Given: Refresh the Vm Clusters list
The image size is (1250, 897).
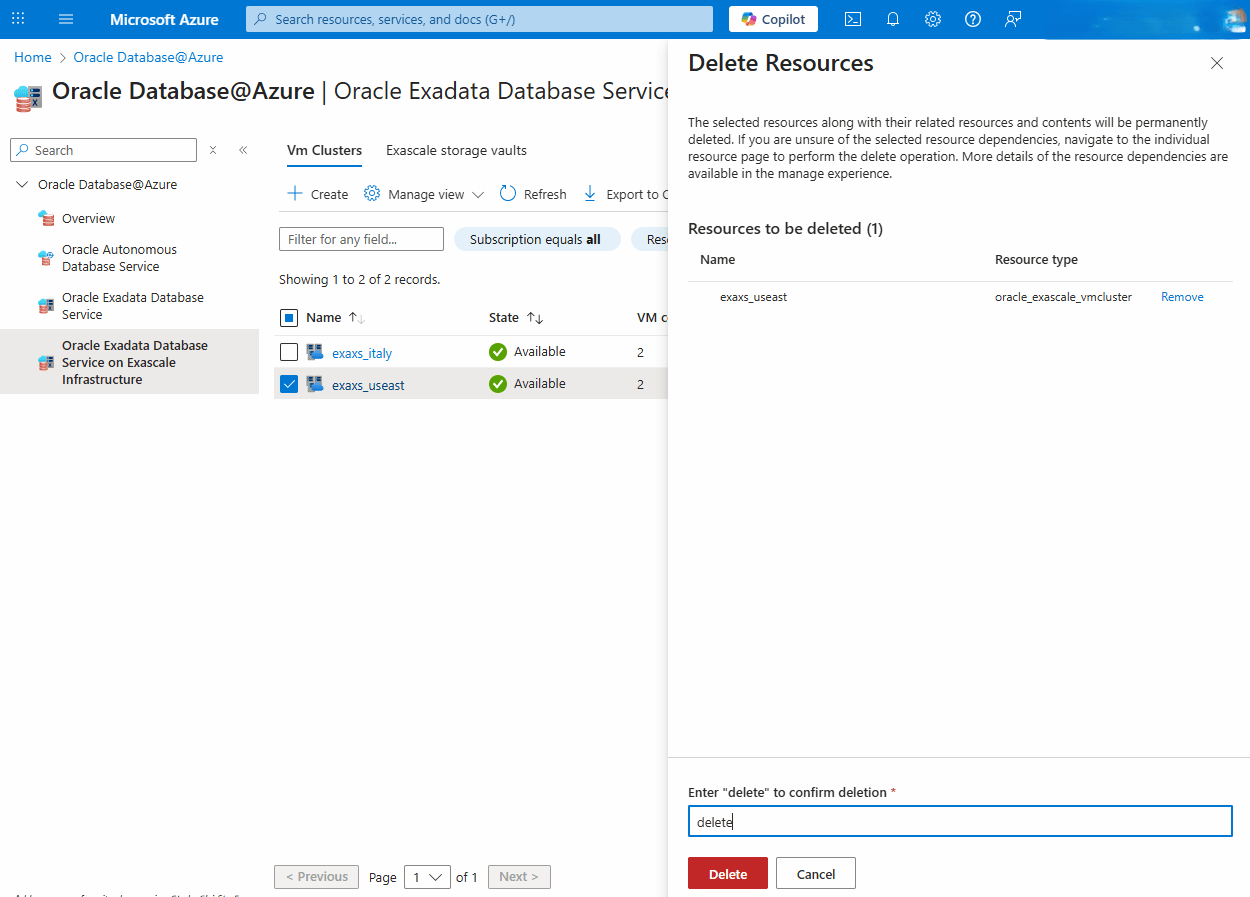Looking at the screenshot, I should coord(532,193).
